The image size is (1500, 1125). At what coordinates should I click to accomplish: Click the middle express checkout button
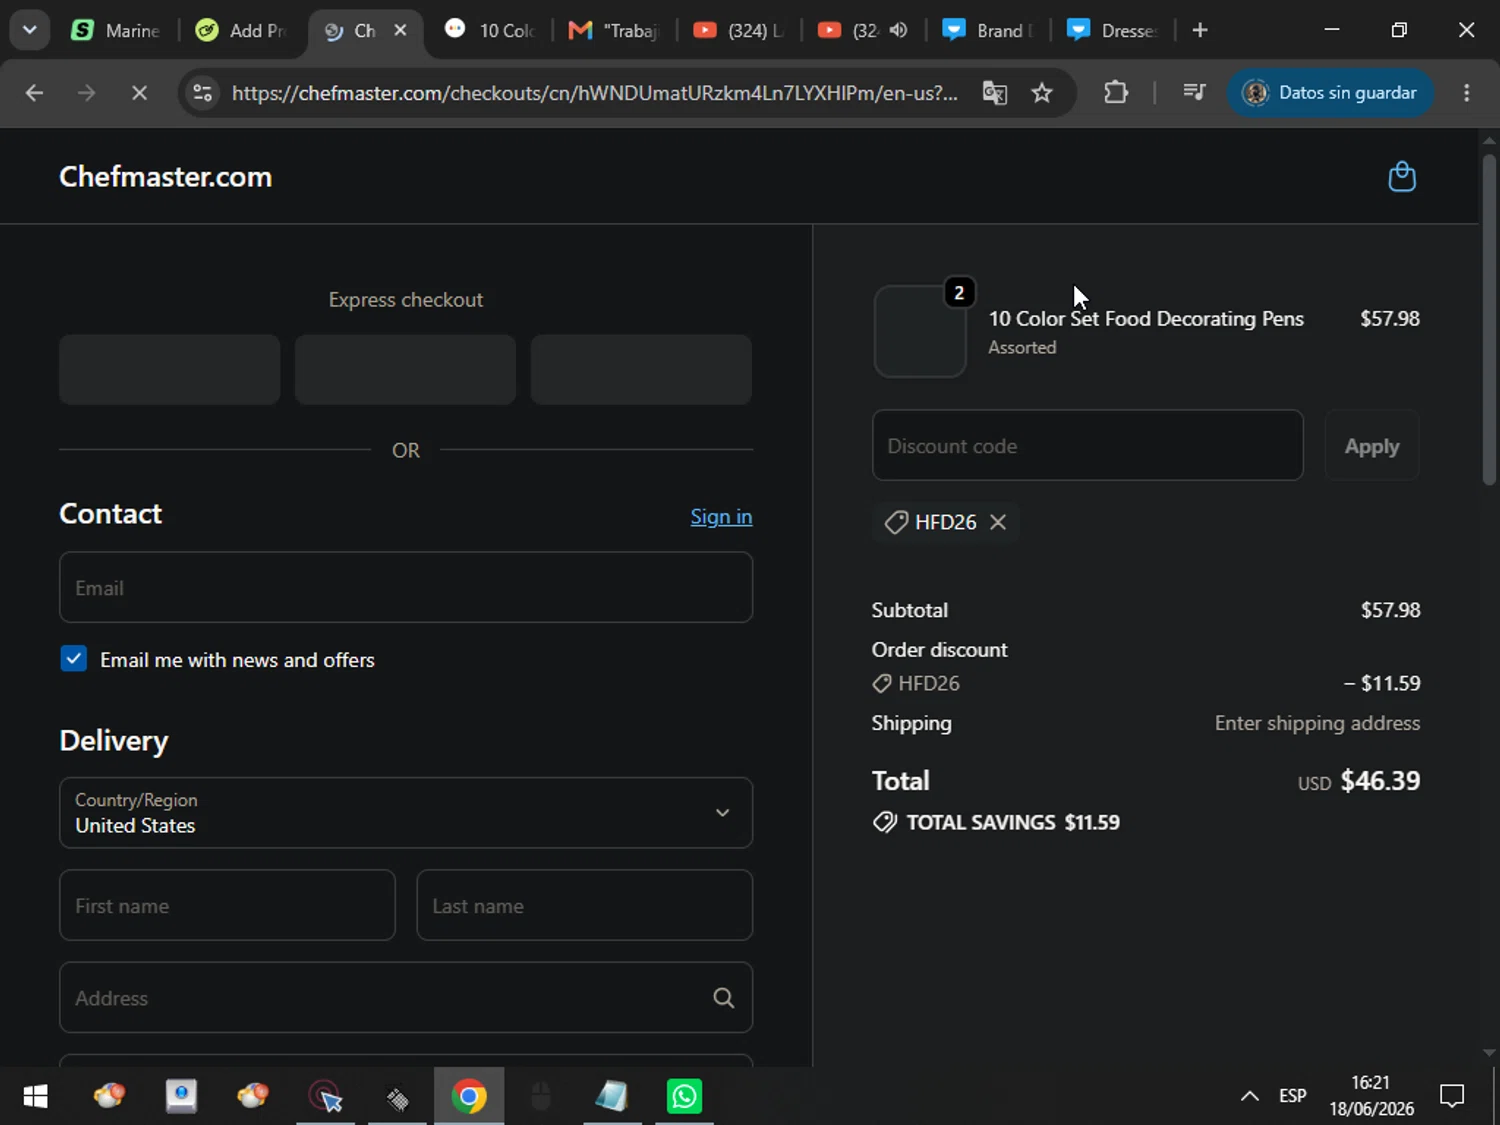click(x=406, y=370)
